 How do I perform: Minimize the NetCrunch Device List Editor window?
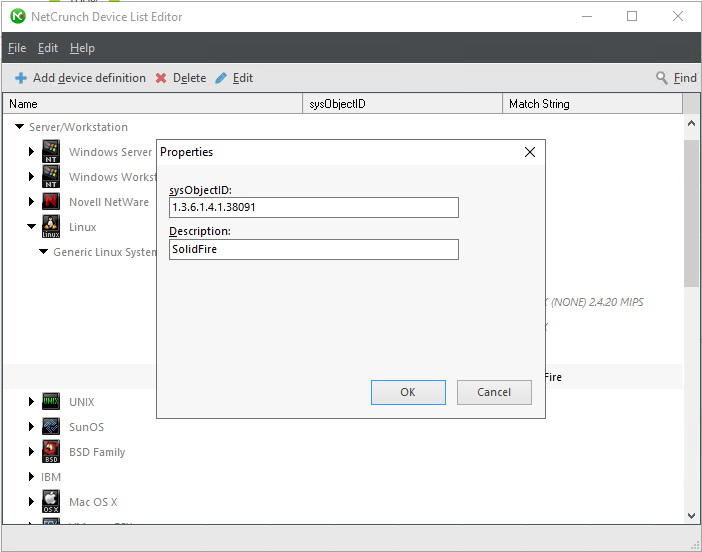point(586,16)
